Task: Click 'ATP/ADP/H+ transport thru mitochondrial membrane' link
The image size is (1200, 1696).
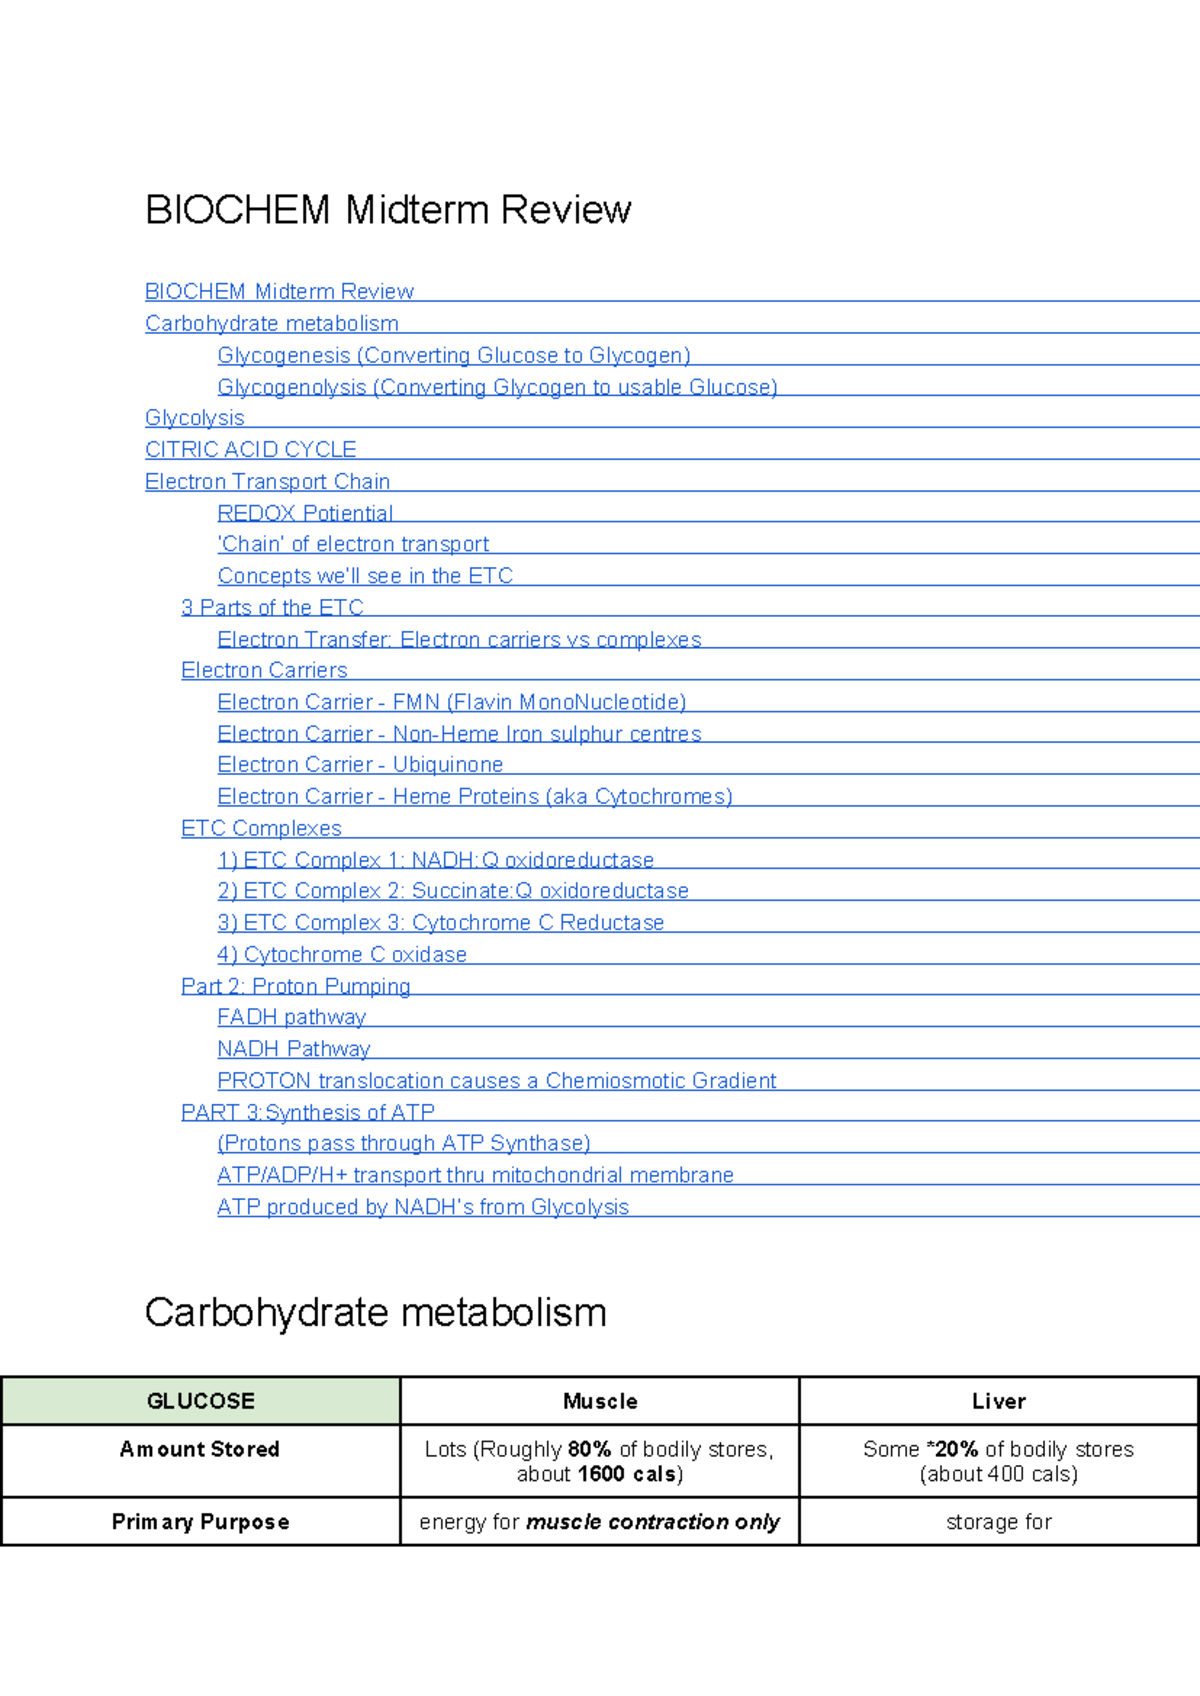Action: point(475,1175)
